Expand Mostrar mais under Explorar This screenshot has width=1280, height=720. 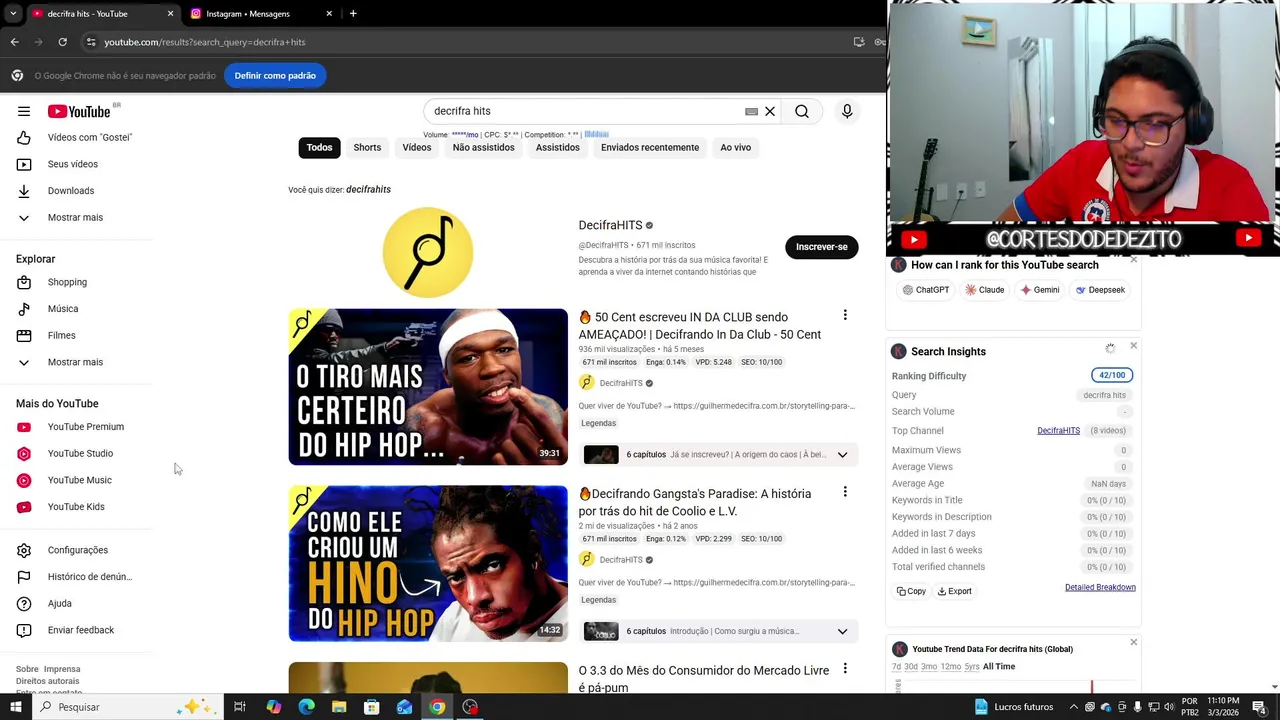click(x=76, y=362)
